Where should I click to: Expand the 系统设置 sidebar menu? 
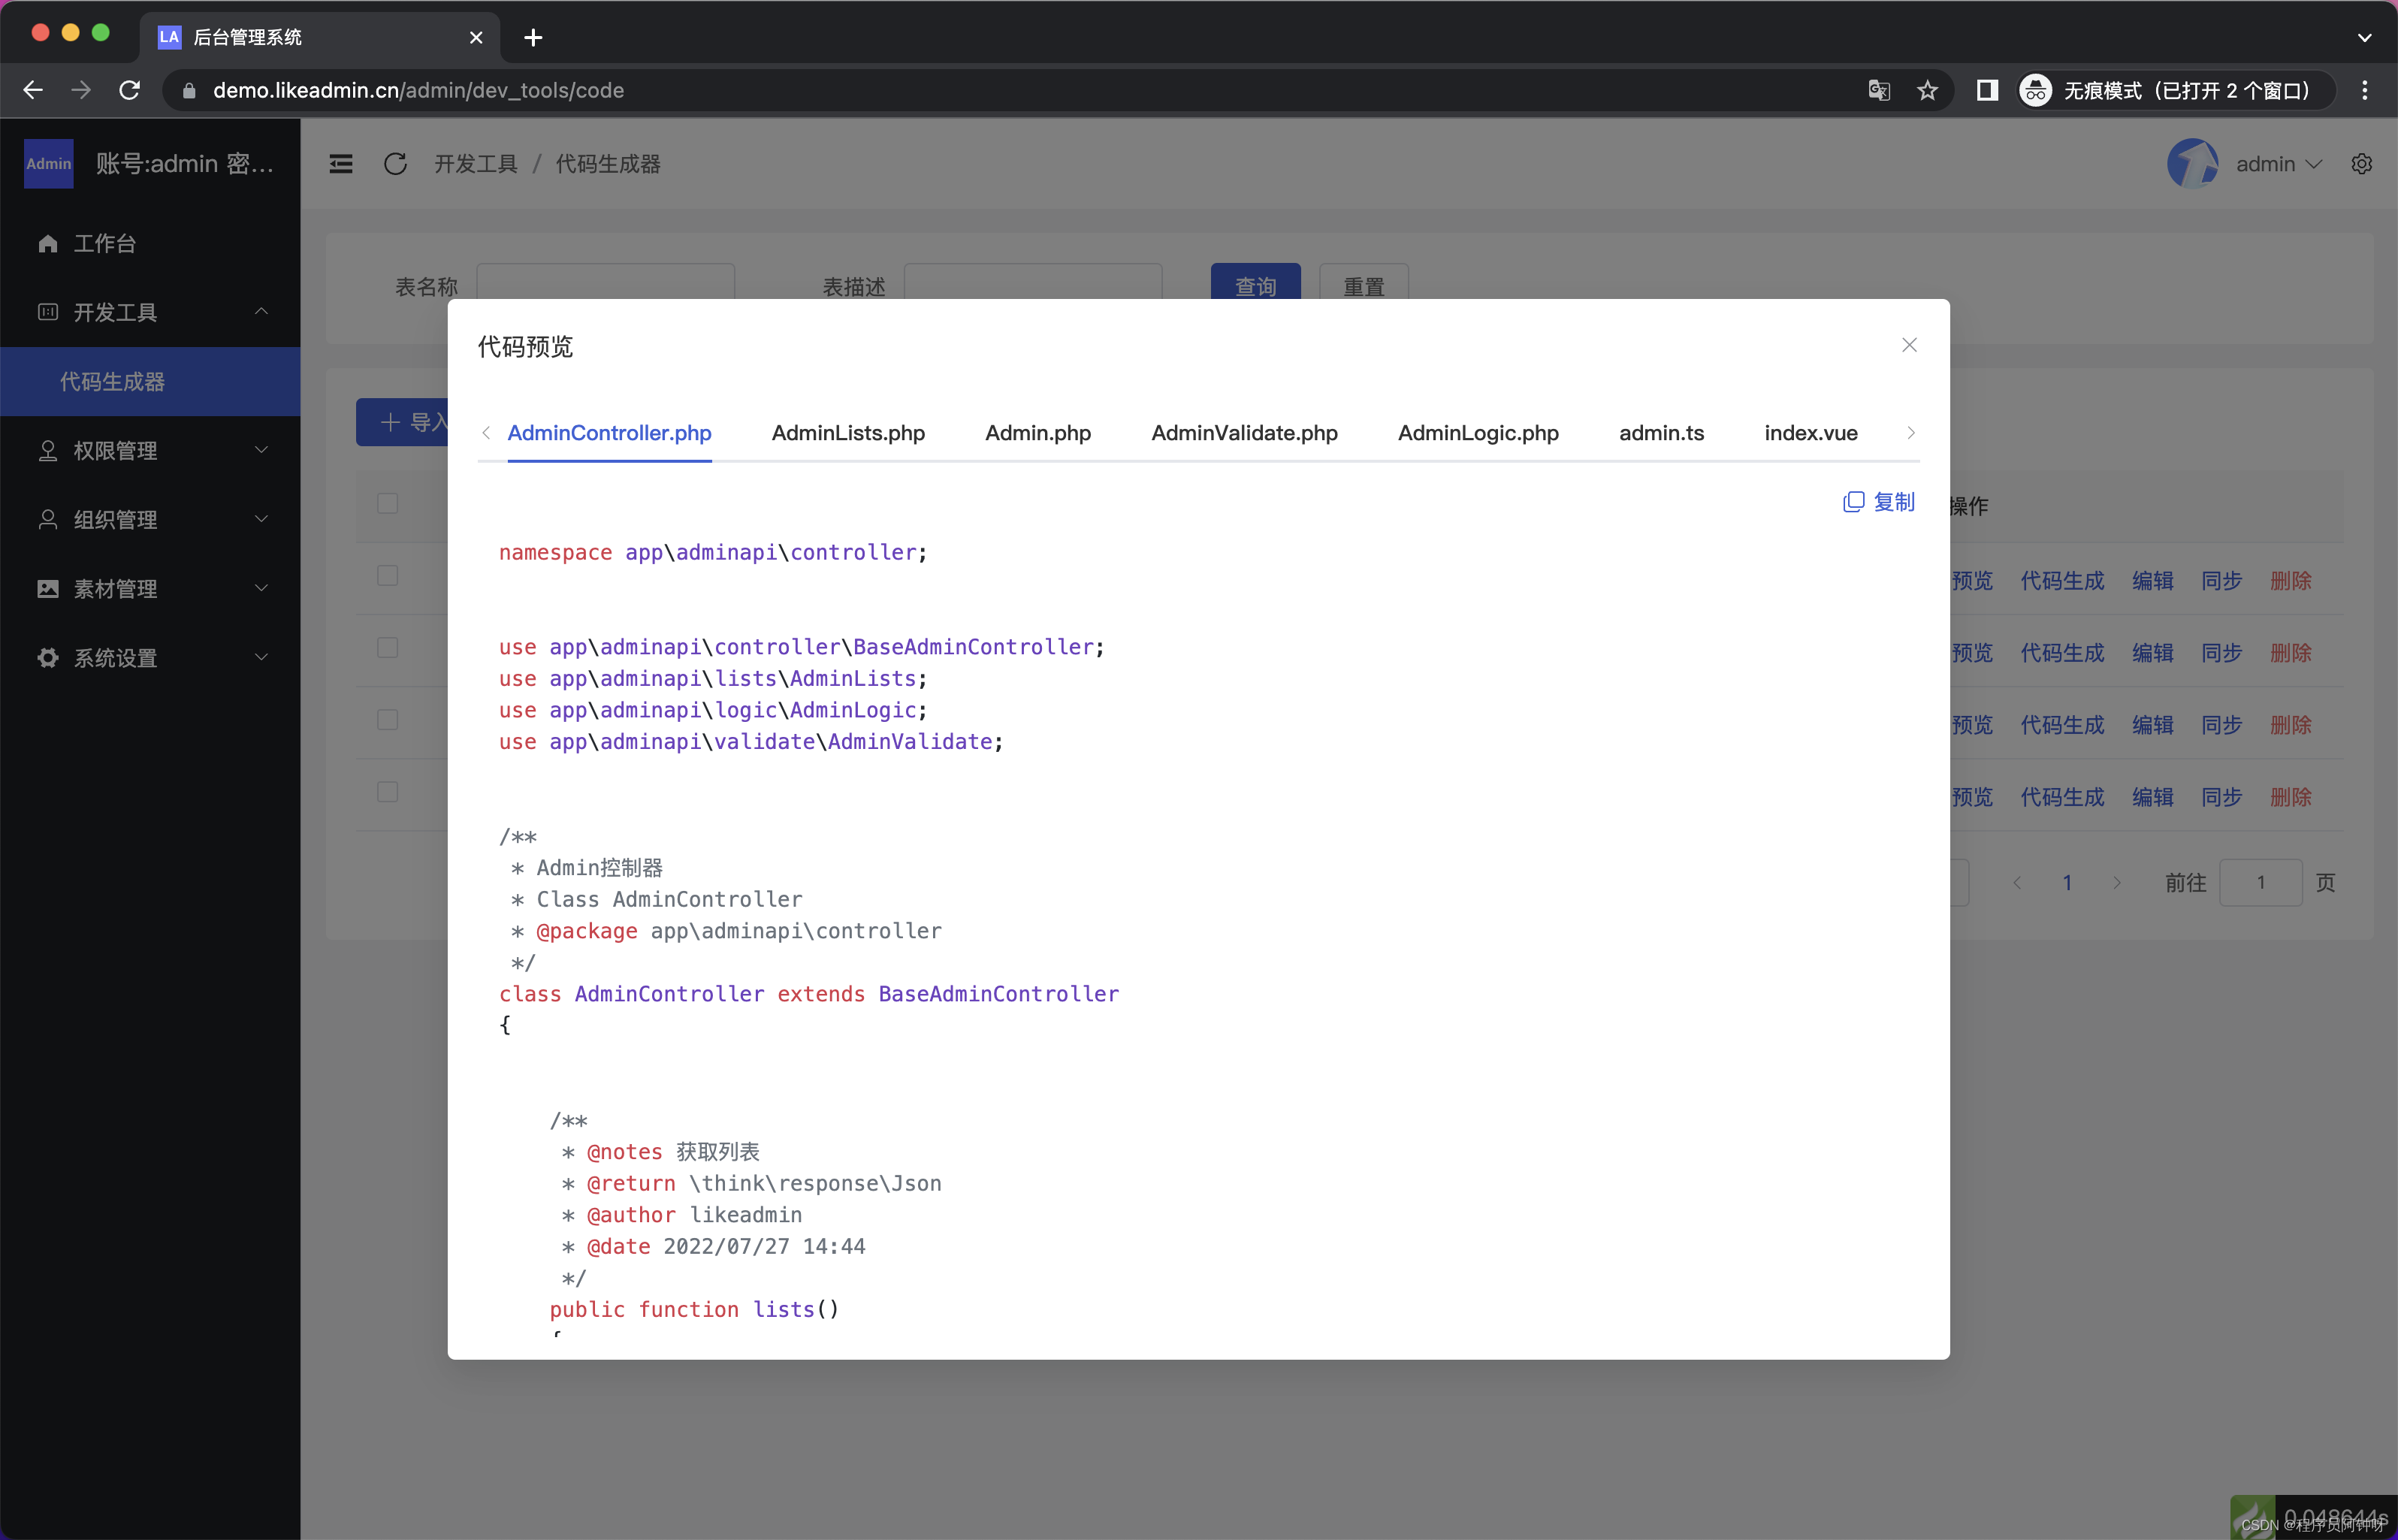(151, 658)
